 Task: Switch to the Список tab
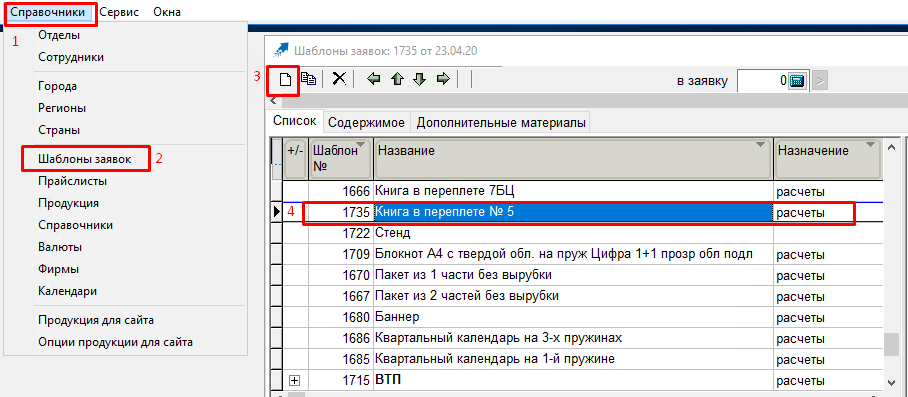click(x=295, y=121)
